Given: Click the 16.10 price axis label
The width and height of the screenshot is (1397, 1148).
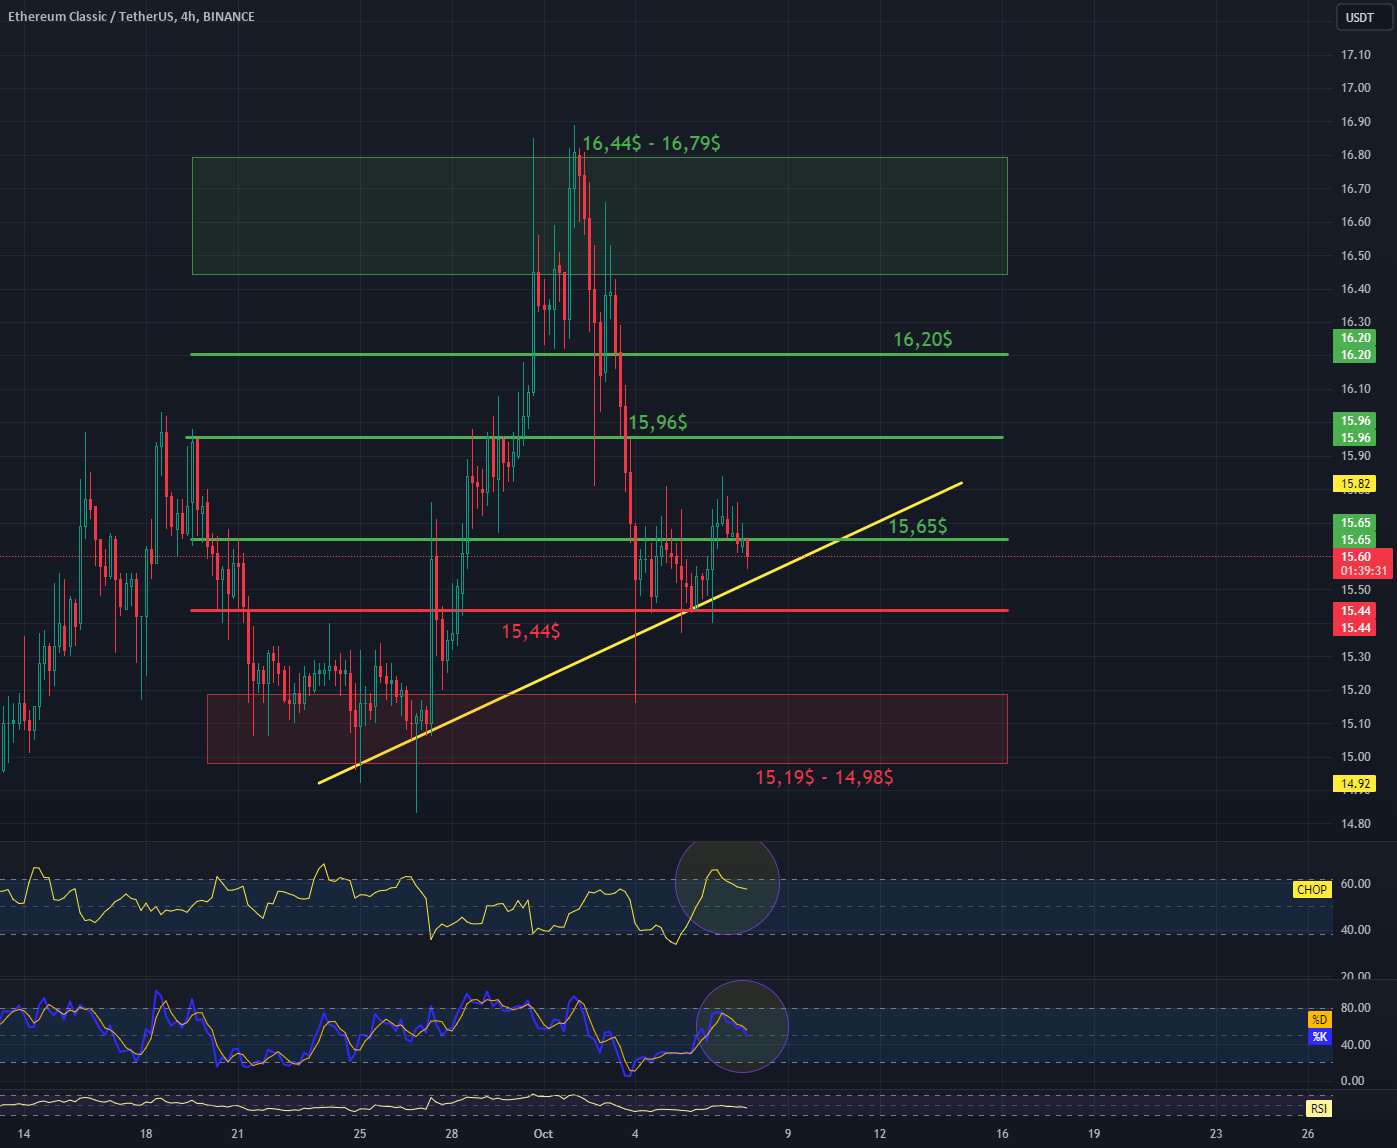Looking at the screenshot, I should [x=1356, y=389].
